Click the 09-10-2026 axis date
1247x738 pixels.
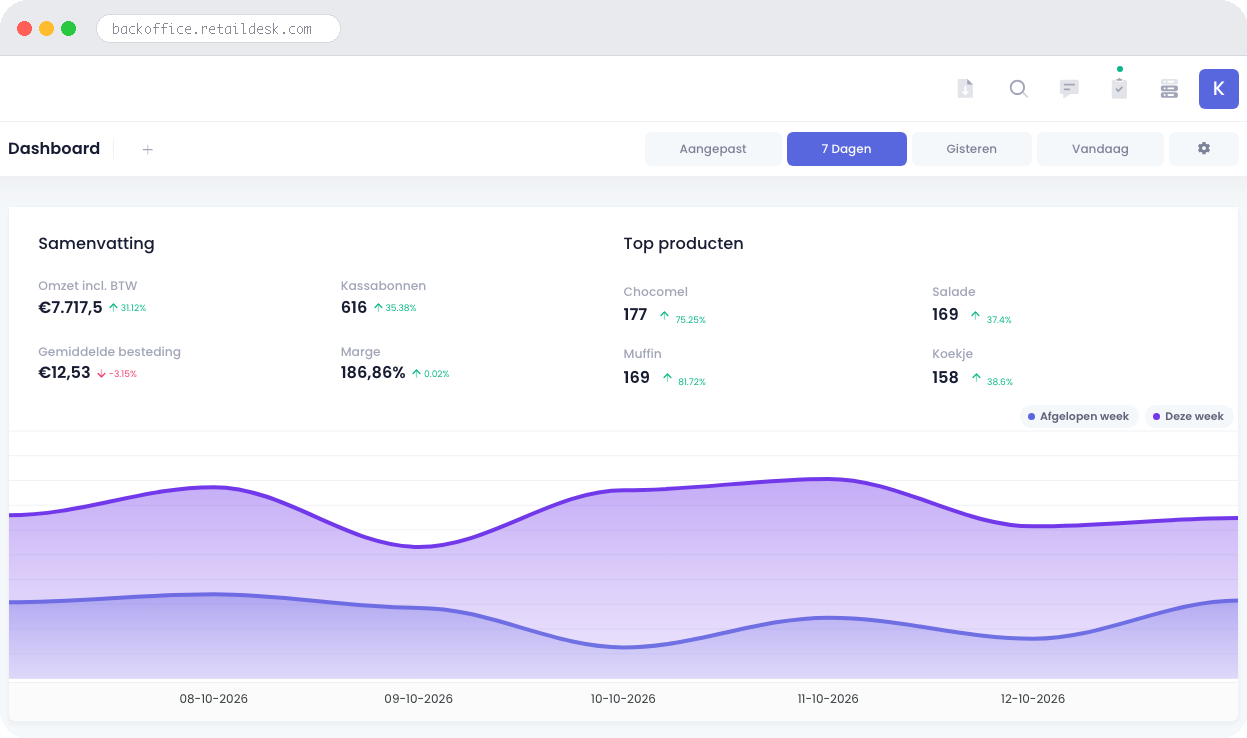(419, 699)
